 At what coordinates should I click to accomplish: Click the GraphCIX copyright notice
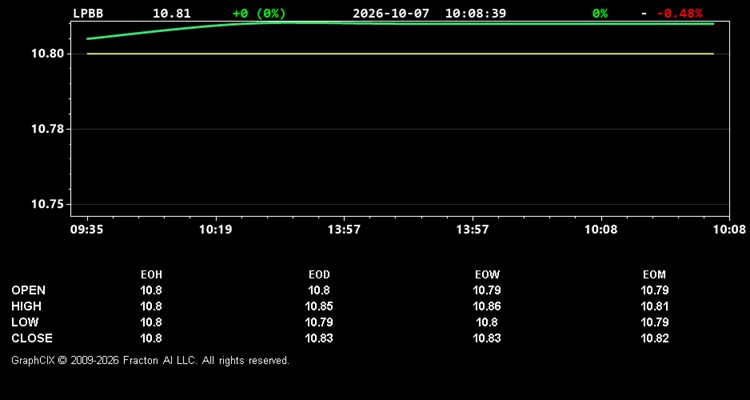click(150, 360)
